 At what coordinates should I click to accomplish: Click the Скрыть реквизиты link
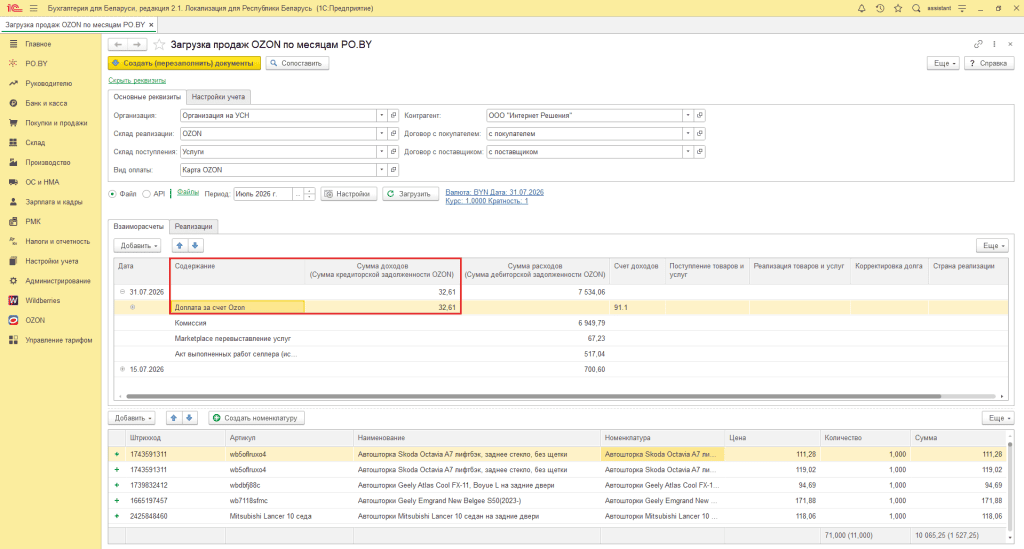[137, 80]
